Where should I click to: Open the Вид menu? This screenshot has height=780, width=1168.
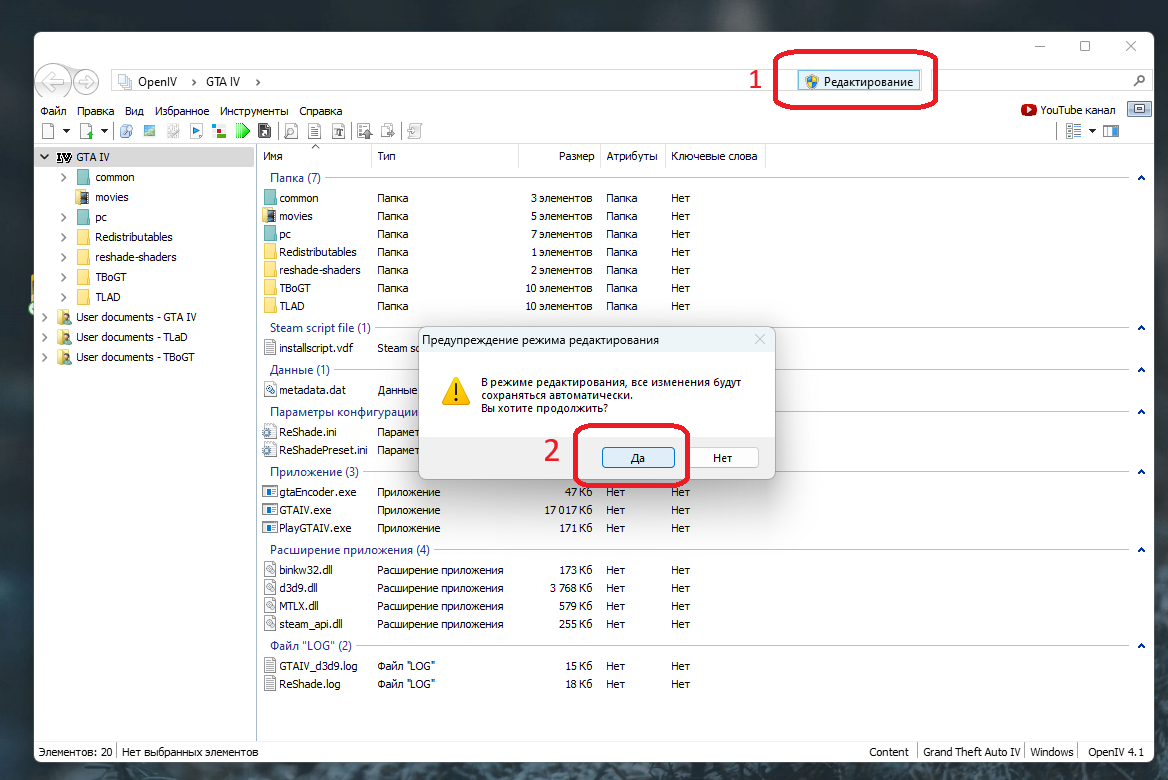[x=134, y=111]
